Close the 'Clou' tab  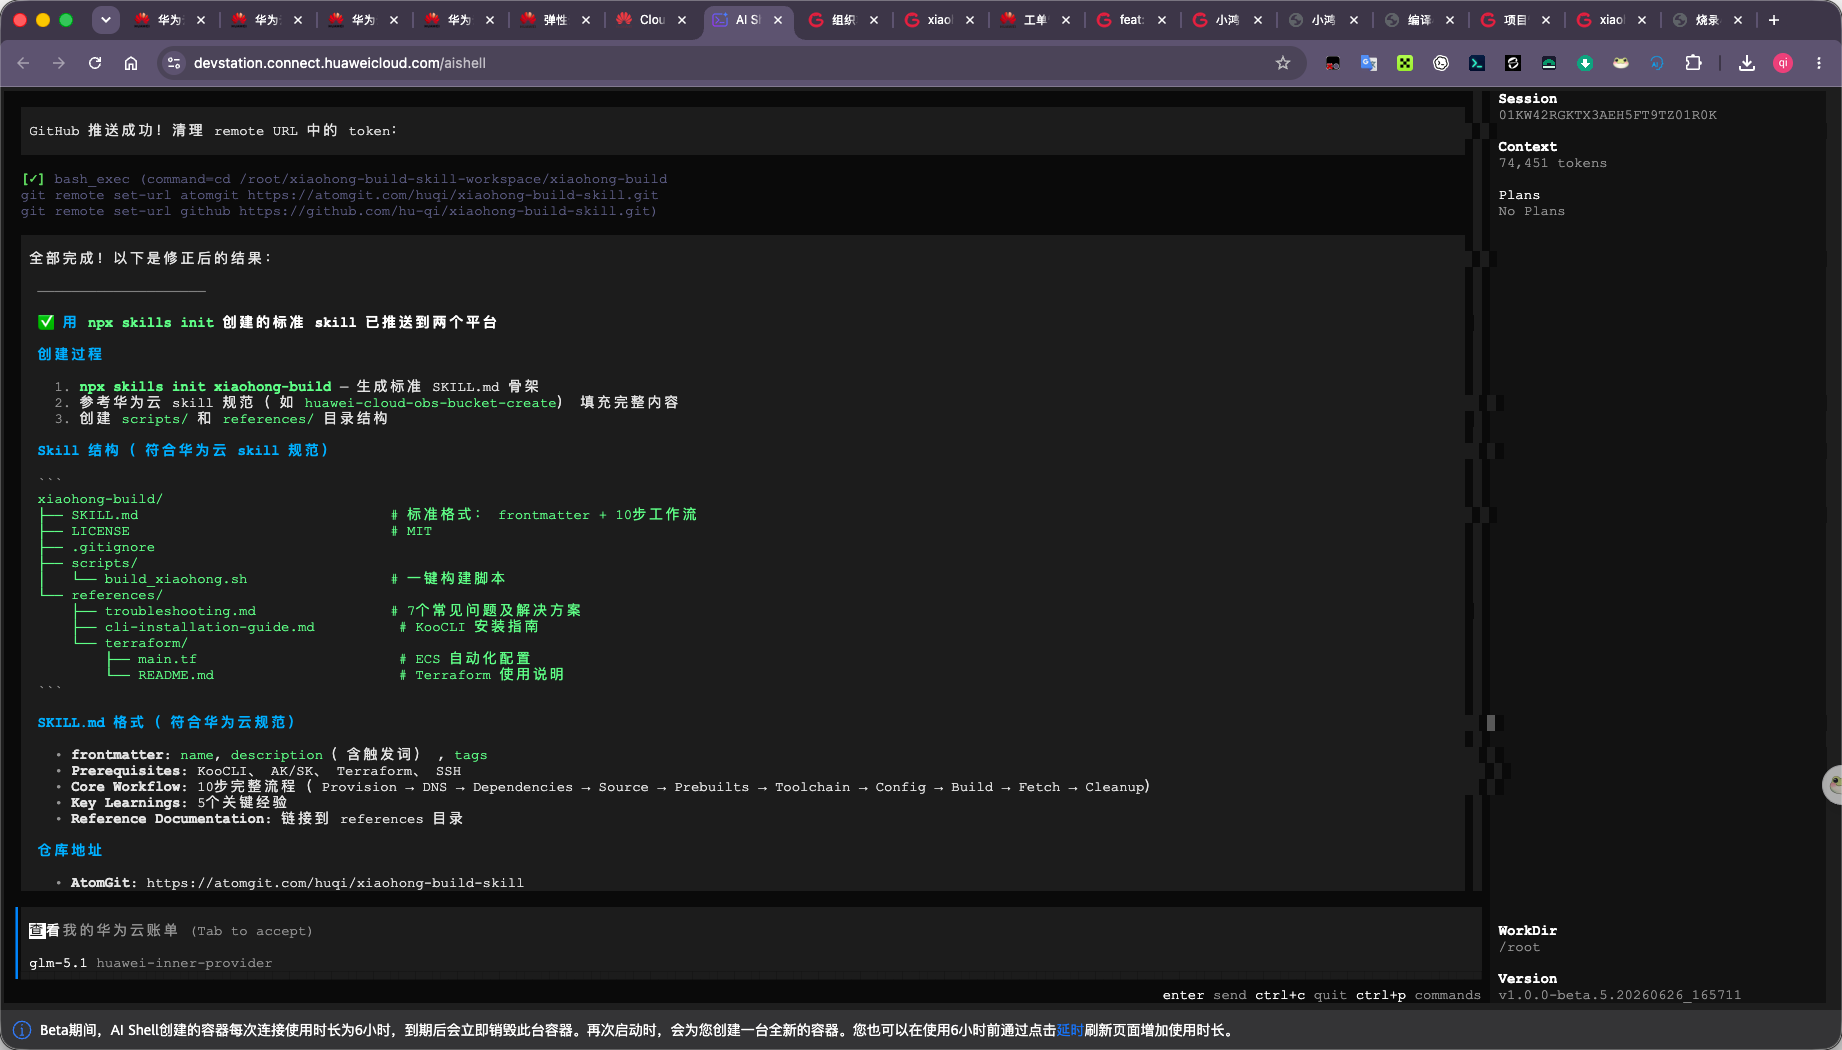coord(682,20)
